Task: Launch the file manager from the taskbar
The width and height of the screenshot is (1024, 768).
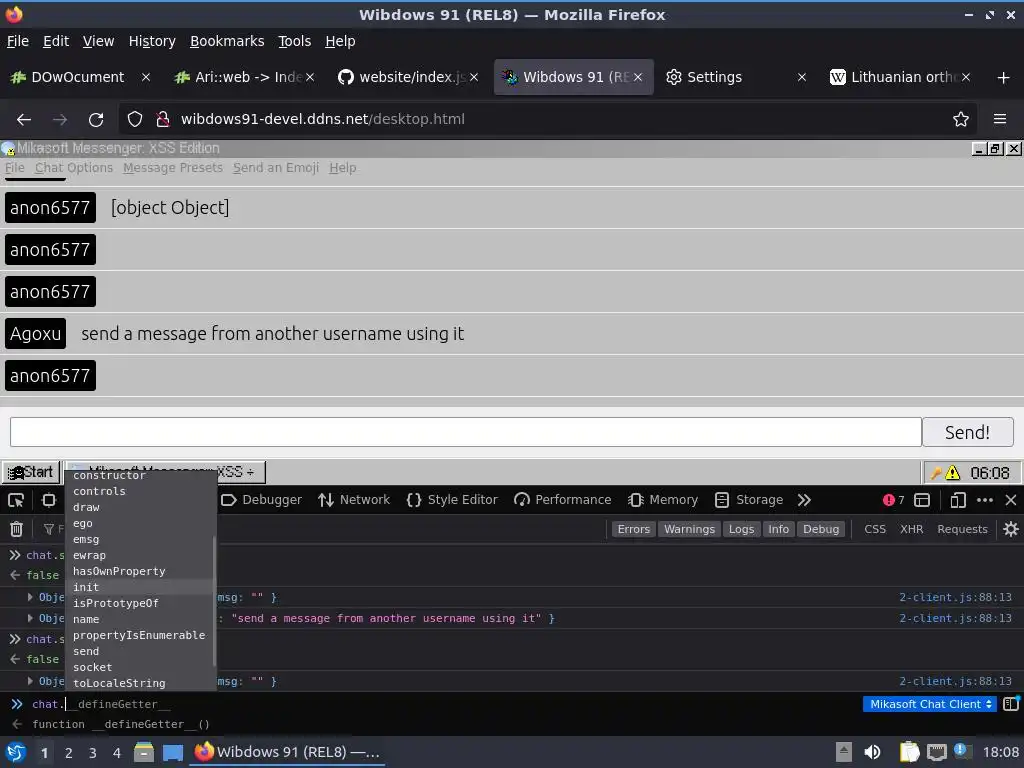Action: (x=144, y=752)
